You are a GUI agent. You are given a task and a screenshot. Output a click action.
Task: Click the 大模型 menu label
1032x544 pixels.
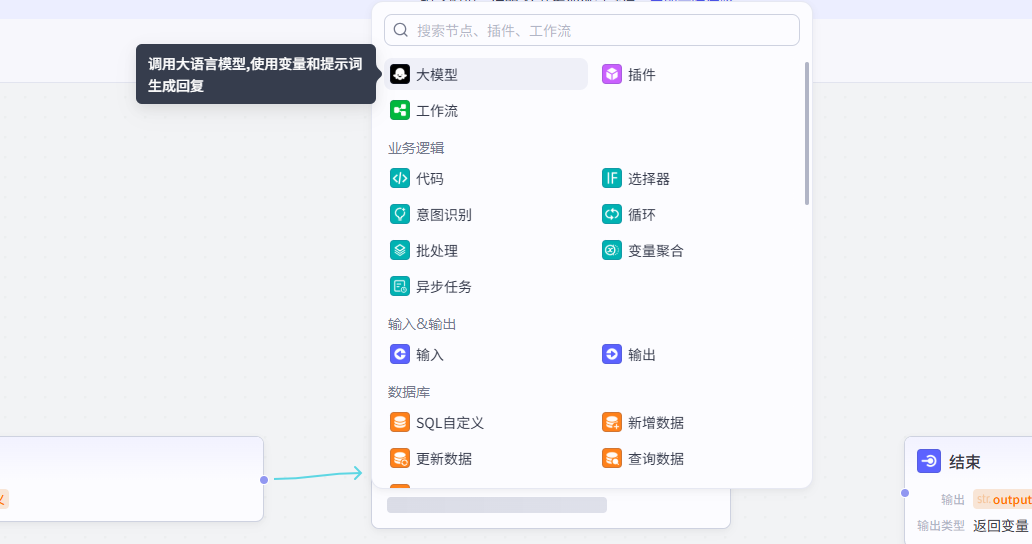click(437, 75)
